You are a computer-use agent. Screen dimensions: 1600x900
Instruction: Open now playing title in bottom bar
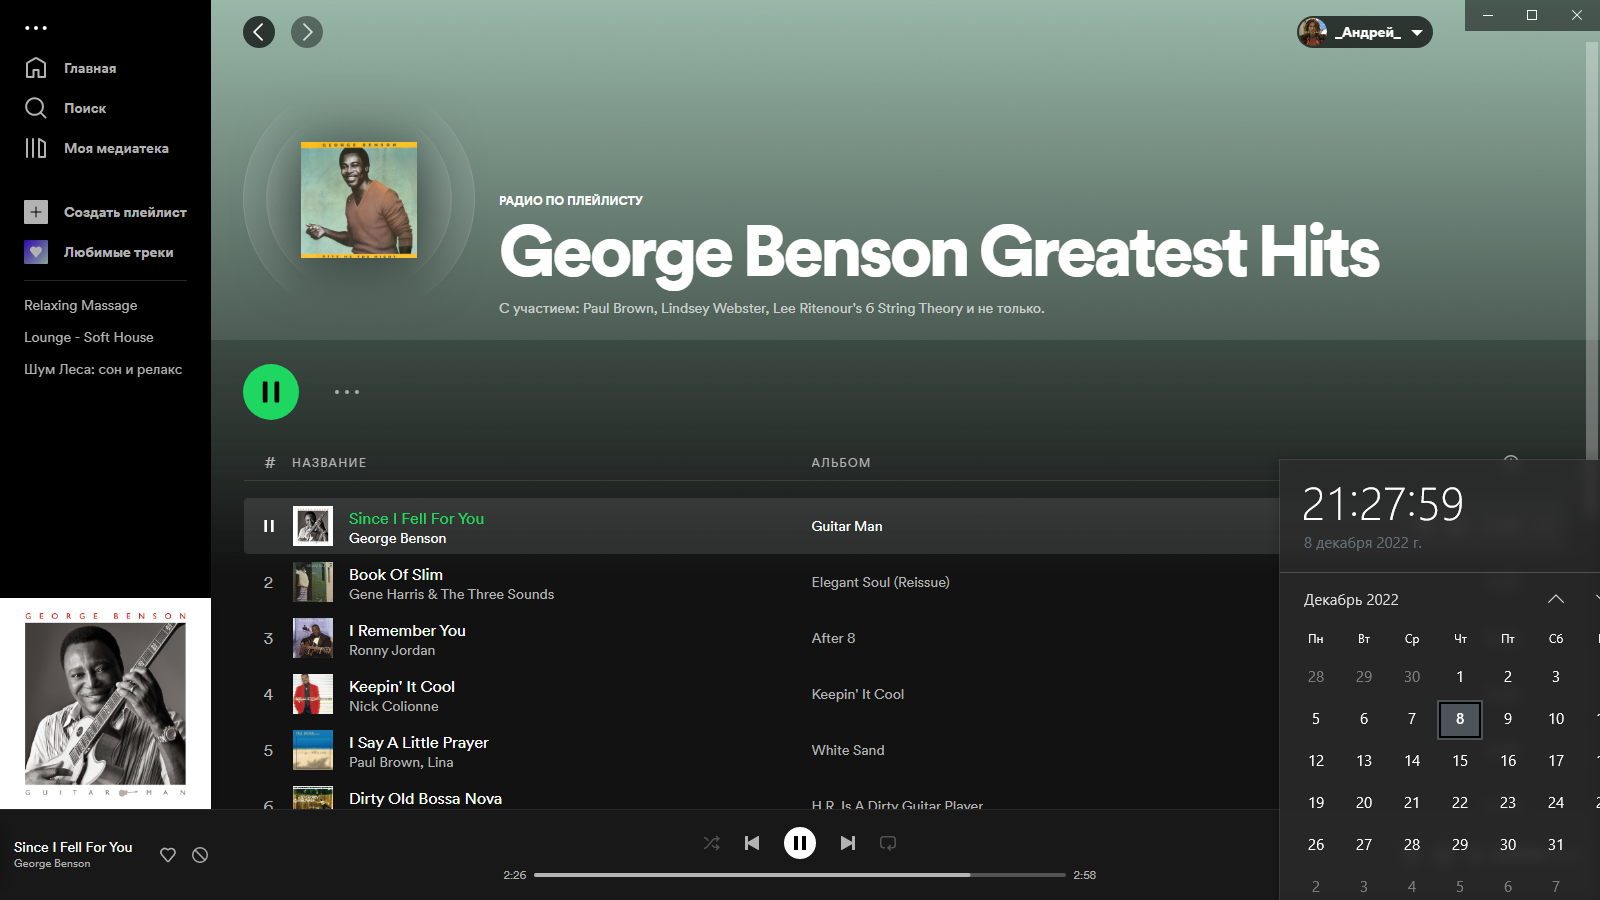(x=73, y=847)
